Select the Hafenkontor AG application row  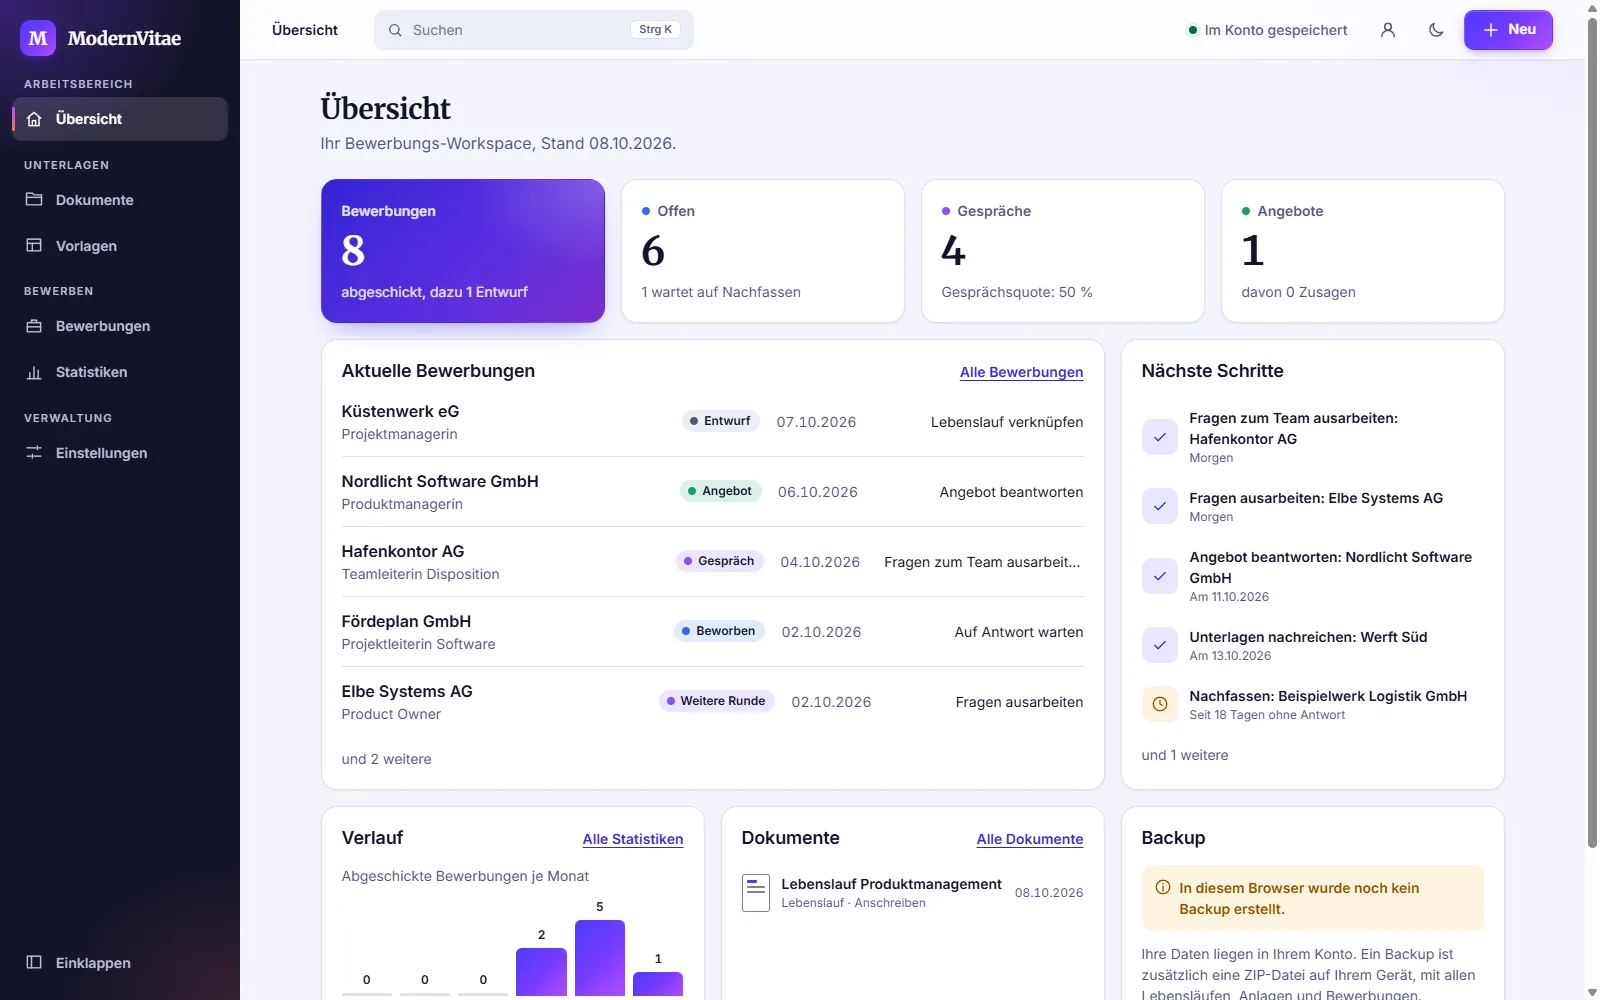(x=712, y=562)
